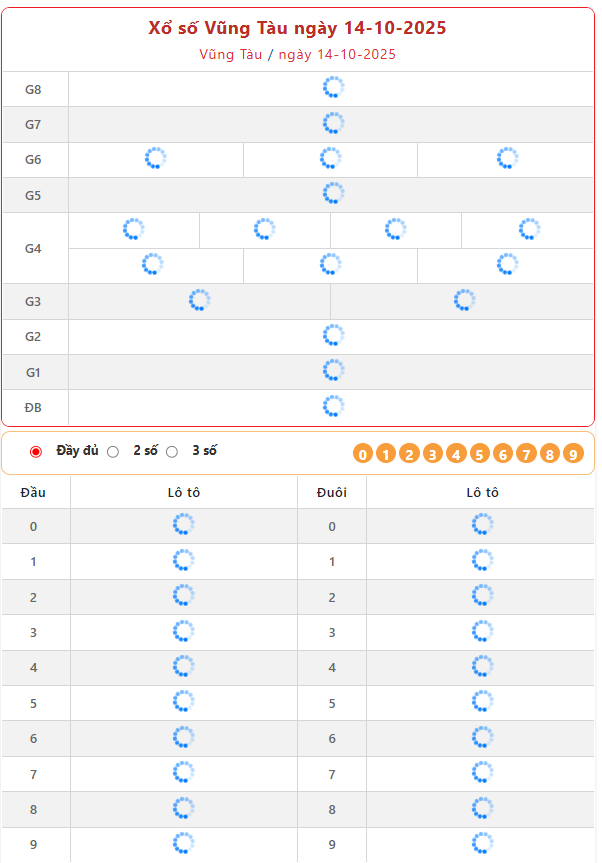The image size is (602, 863).
Task: Choose the orange number 5 circle
Action: (x=479, y=454)
